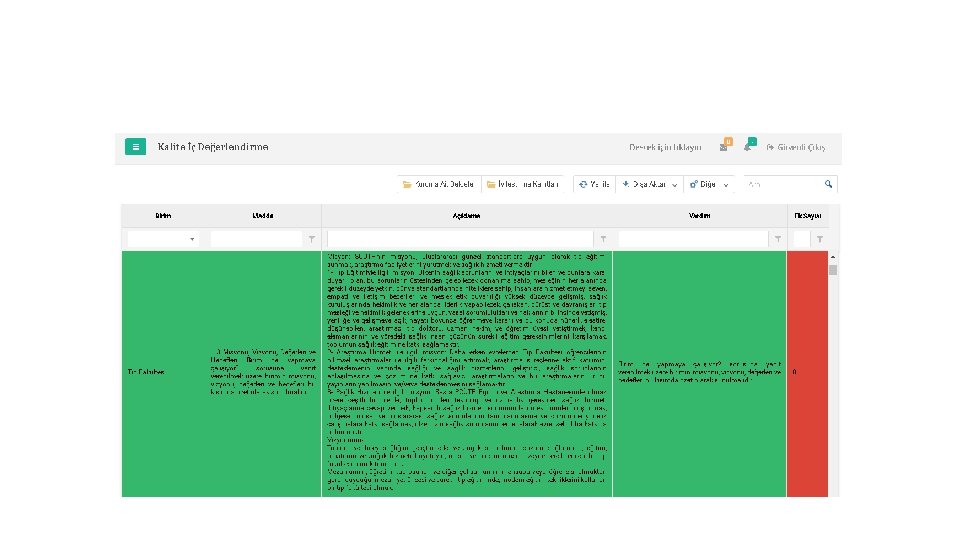Focus the Verilen column filter input

pyautogui.click(x=693, y=239)
